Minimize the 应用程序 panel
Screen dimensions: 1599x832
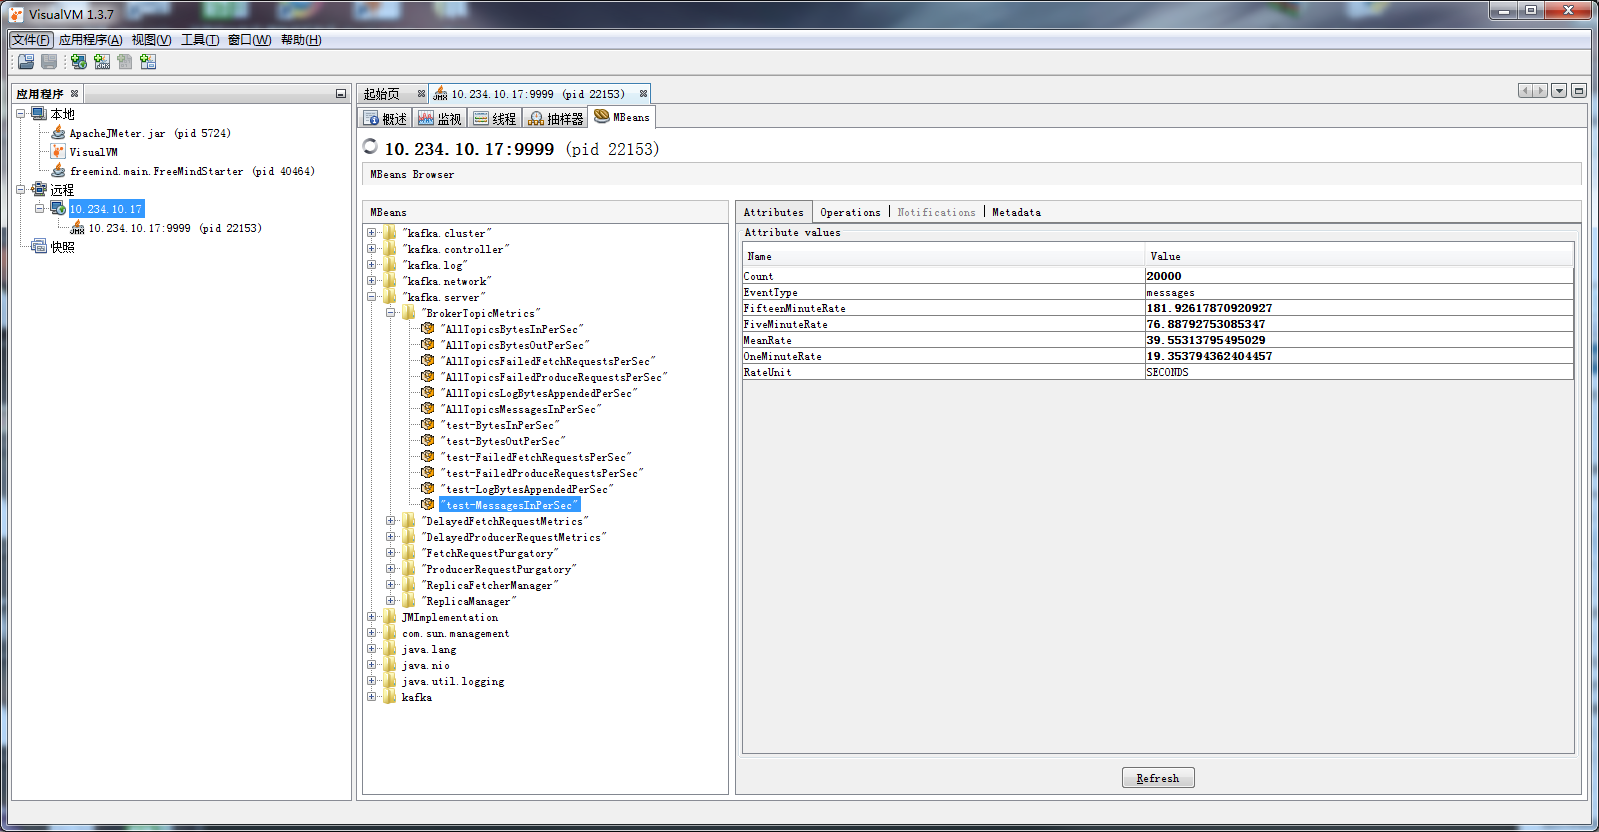point(340,94)
